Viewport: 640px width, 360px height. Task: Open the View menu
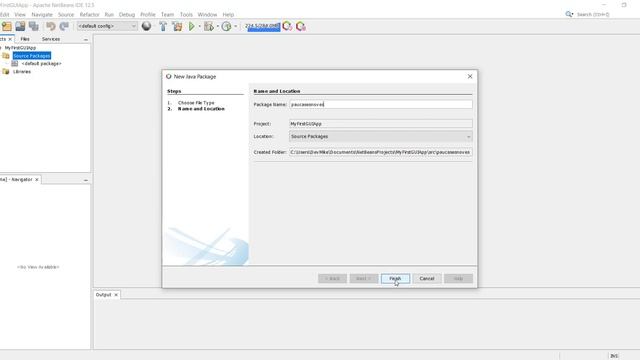(x=20, y=14)
